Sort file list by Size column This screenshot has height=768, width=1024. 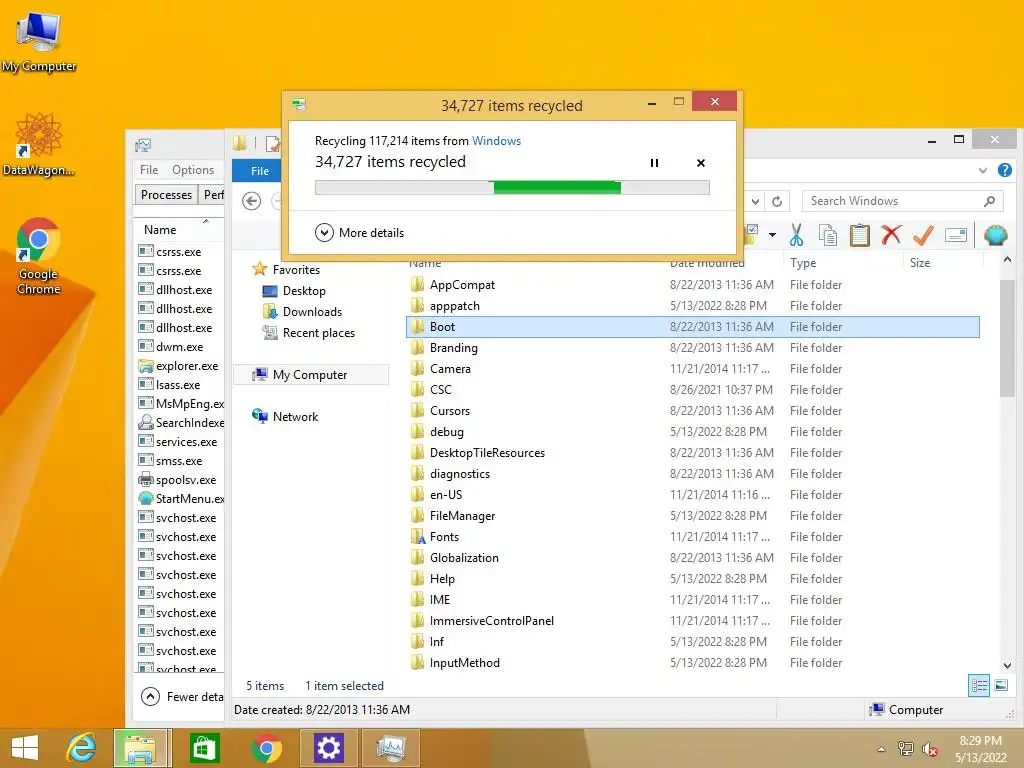tap(920, 263)
